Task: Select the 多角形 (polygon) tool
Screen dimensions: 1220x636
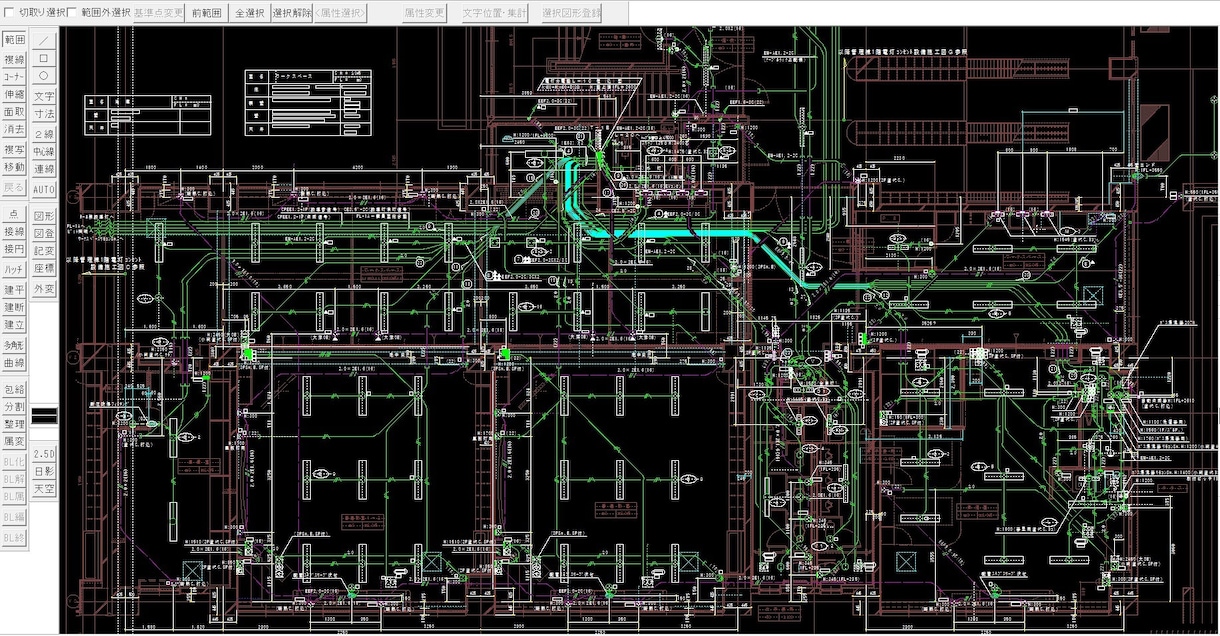Action: [14, 346]
